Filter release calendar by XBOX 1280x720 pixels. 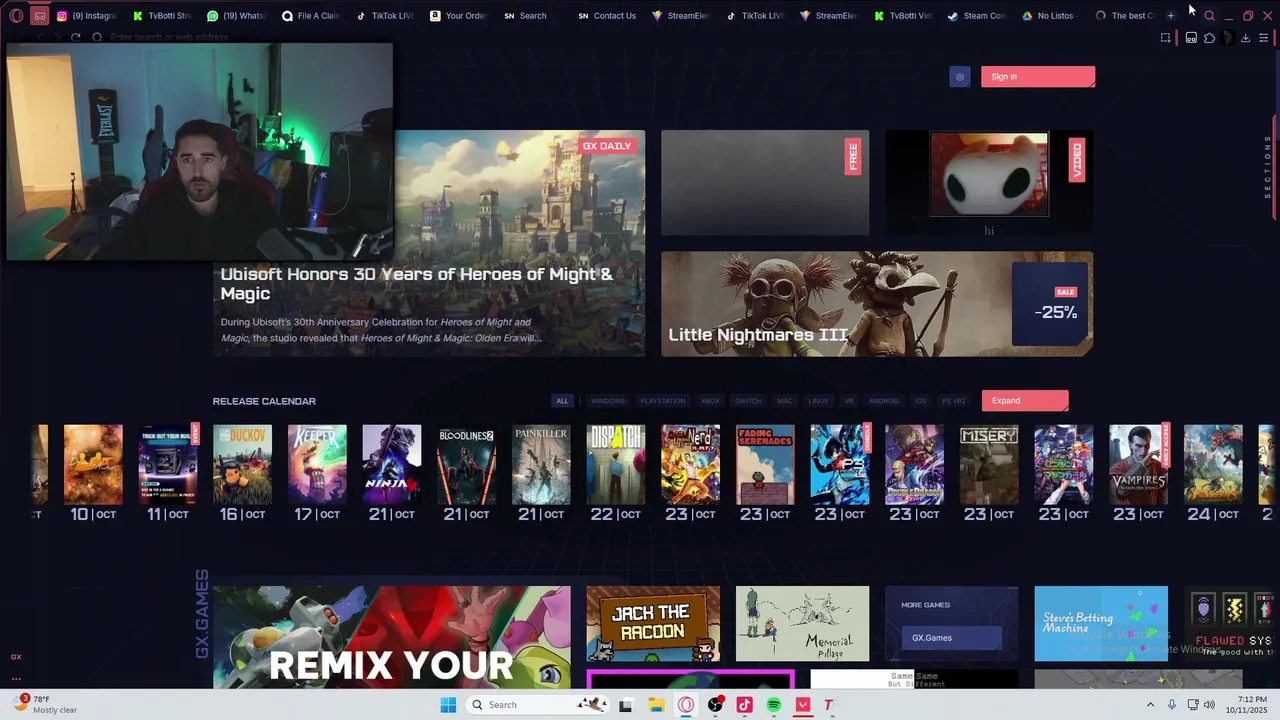tap(710, 401)
